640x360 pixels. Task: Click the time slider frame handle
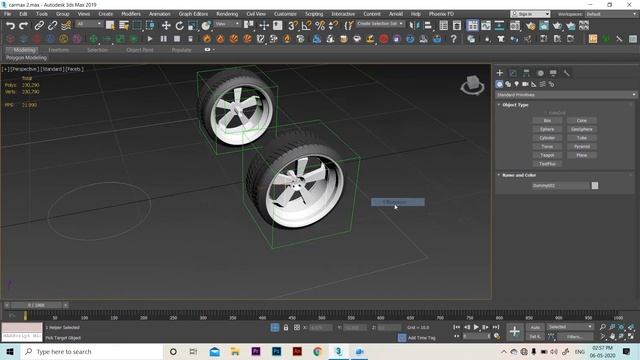36,305
